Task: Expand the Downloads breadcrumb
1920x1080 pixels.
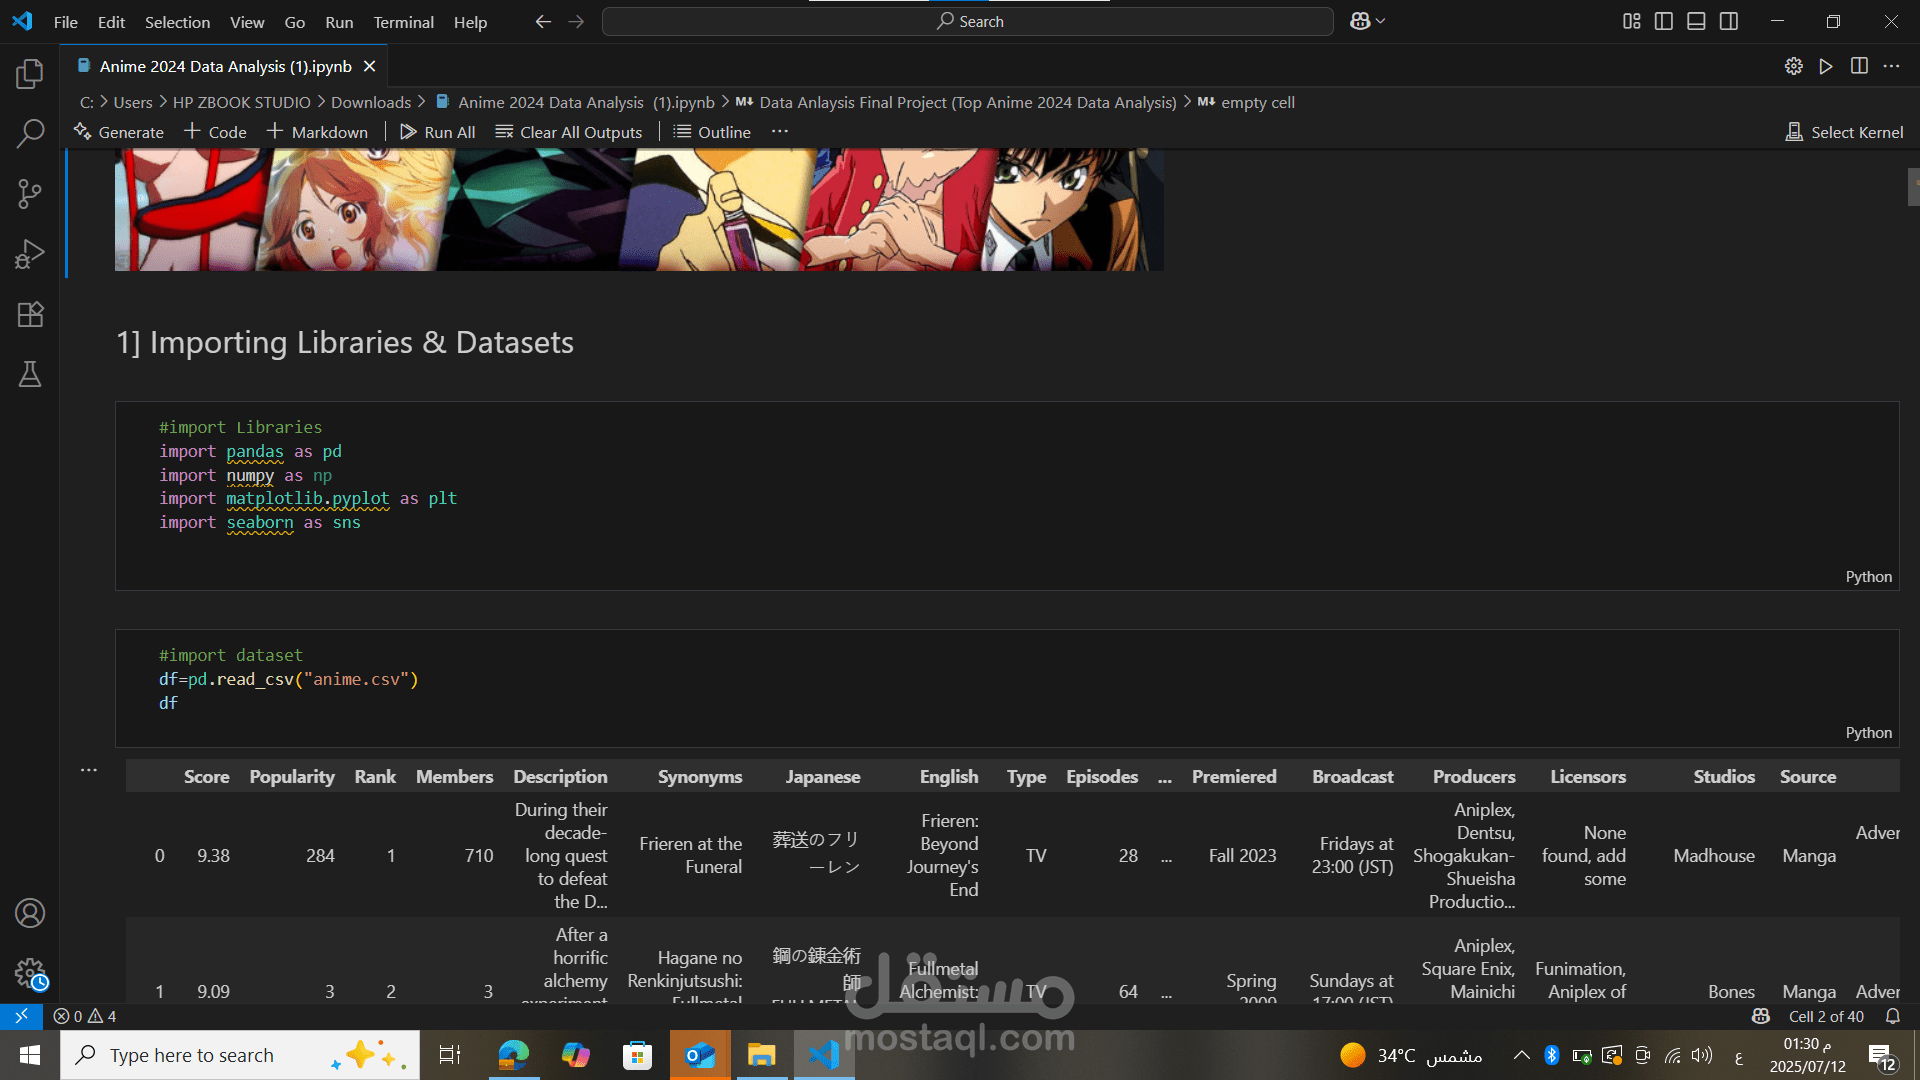Action: click(x=371, y=102)
